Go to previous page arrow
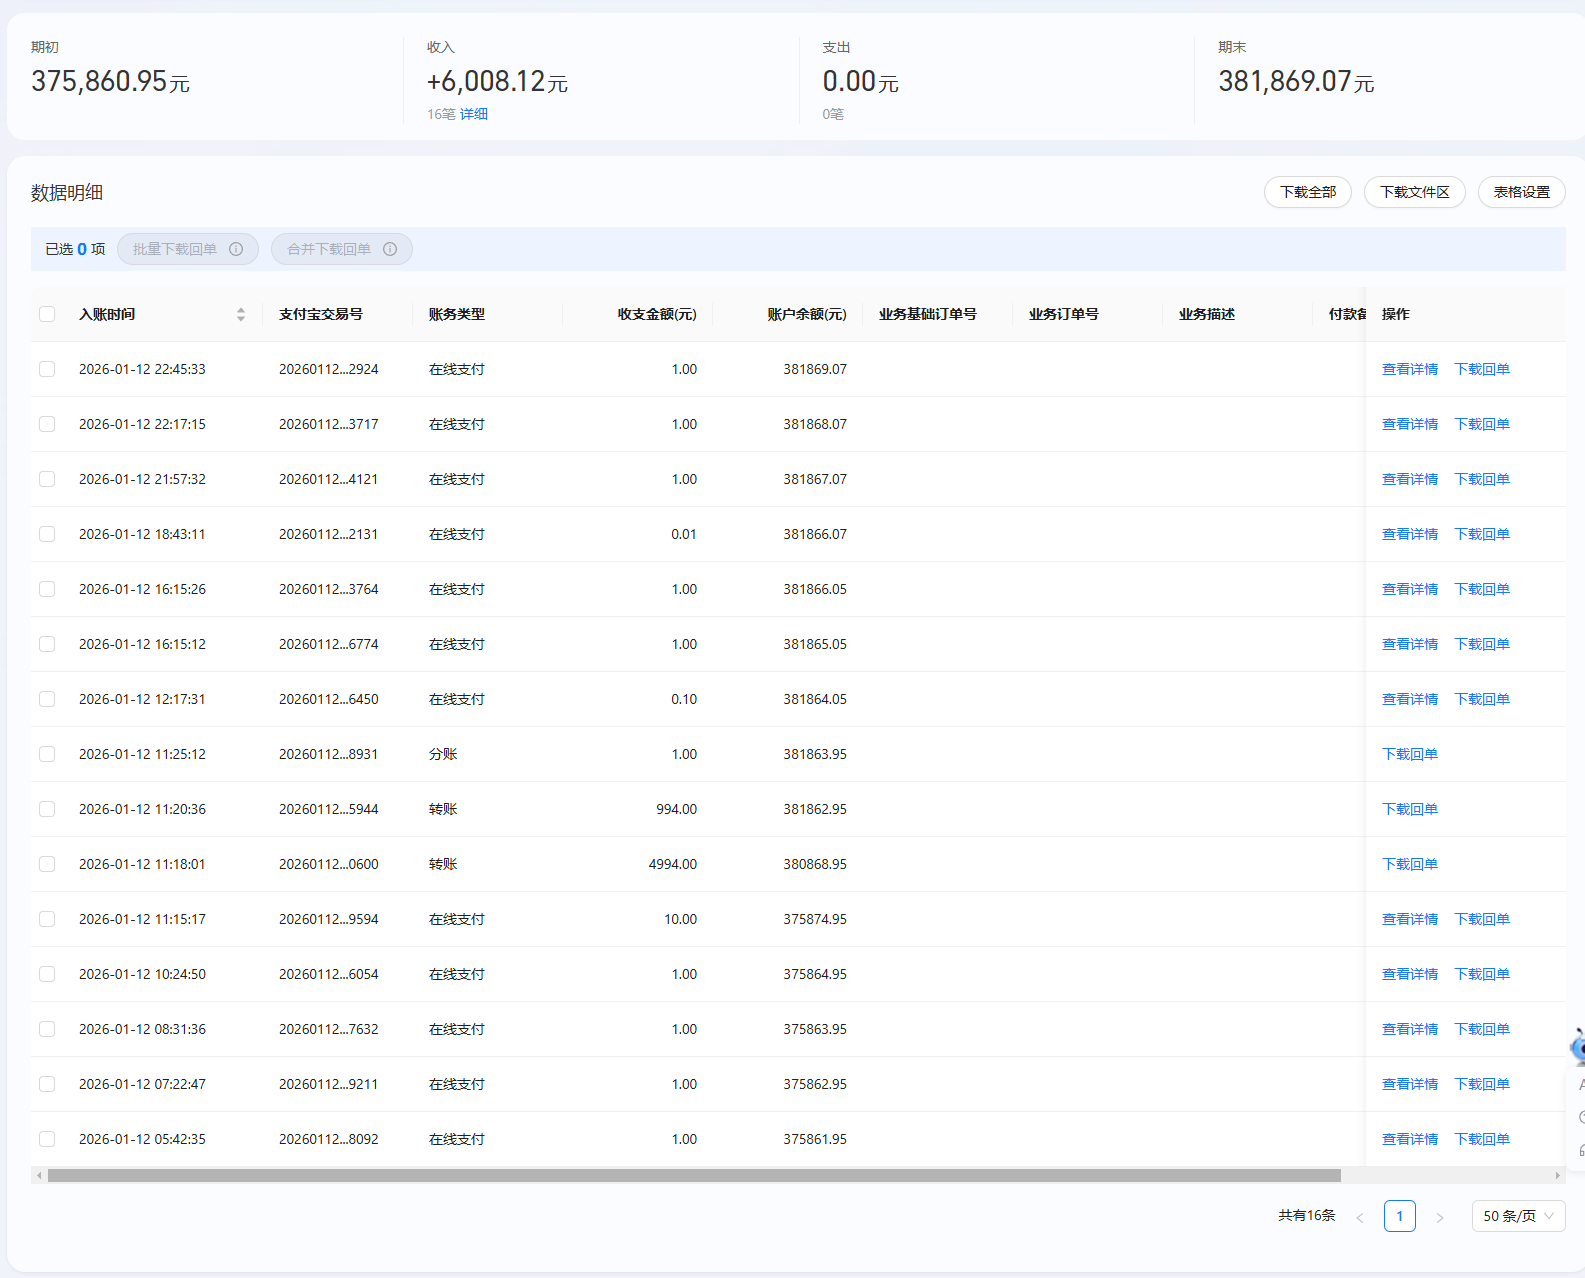 1360,1217
